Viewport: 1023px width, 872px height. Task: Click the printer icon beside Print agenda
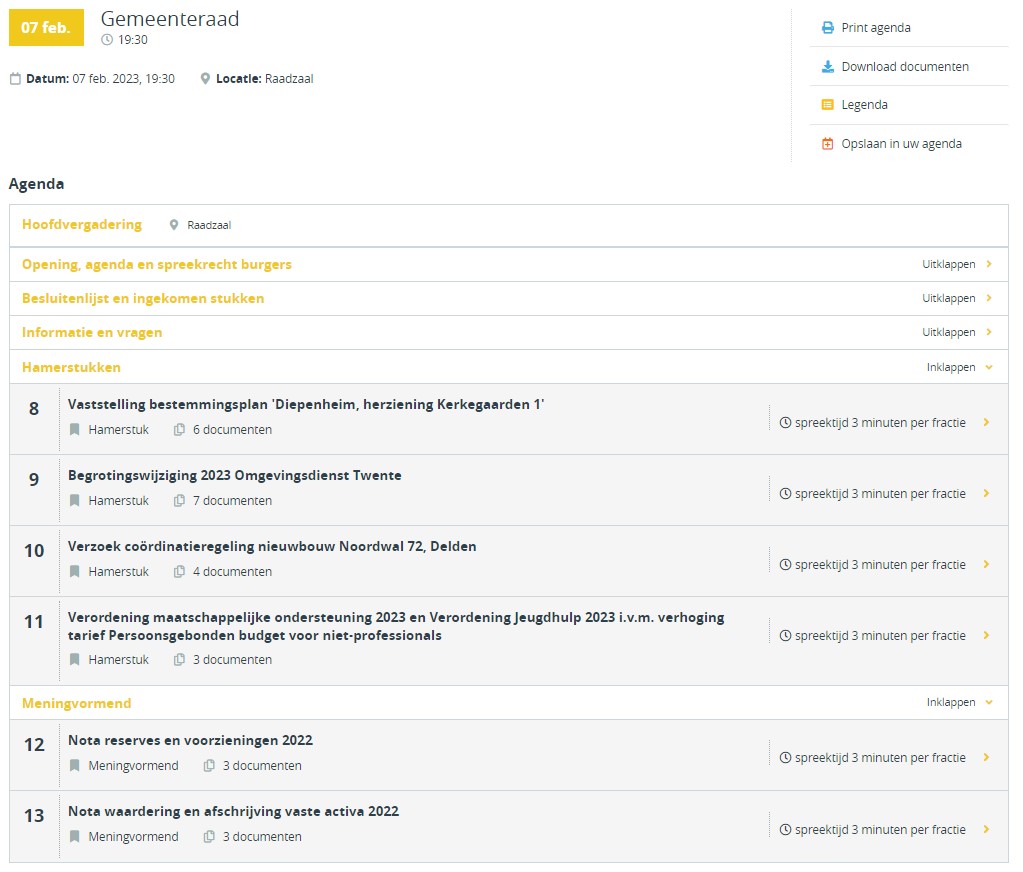pyautogui.click(x=827, y=27)
